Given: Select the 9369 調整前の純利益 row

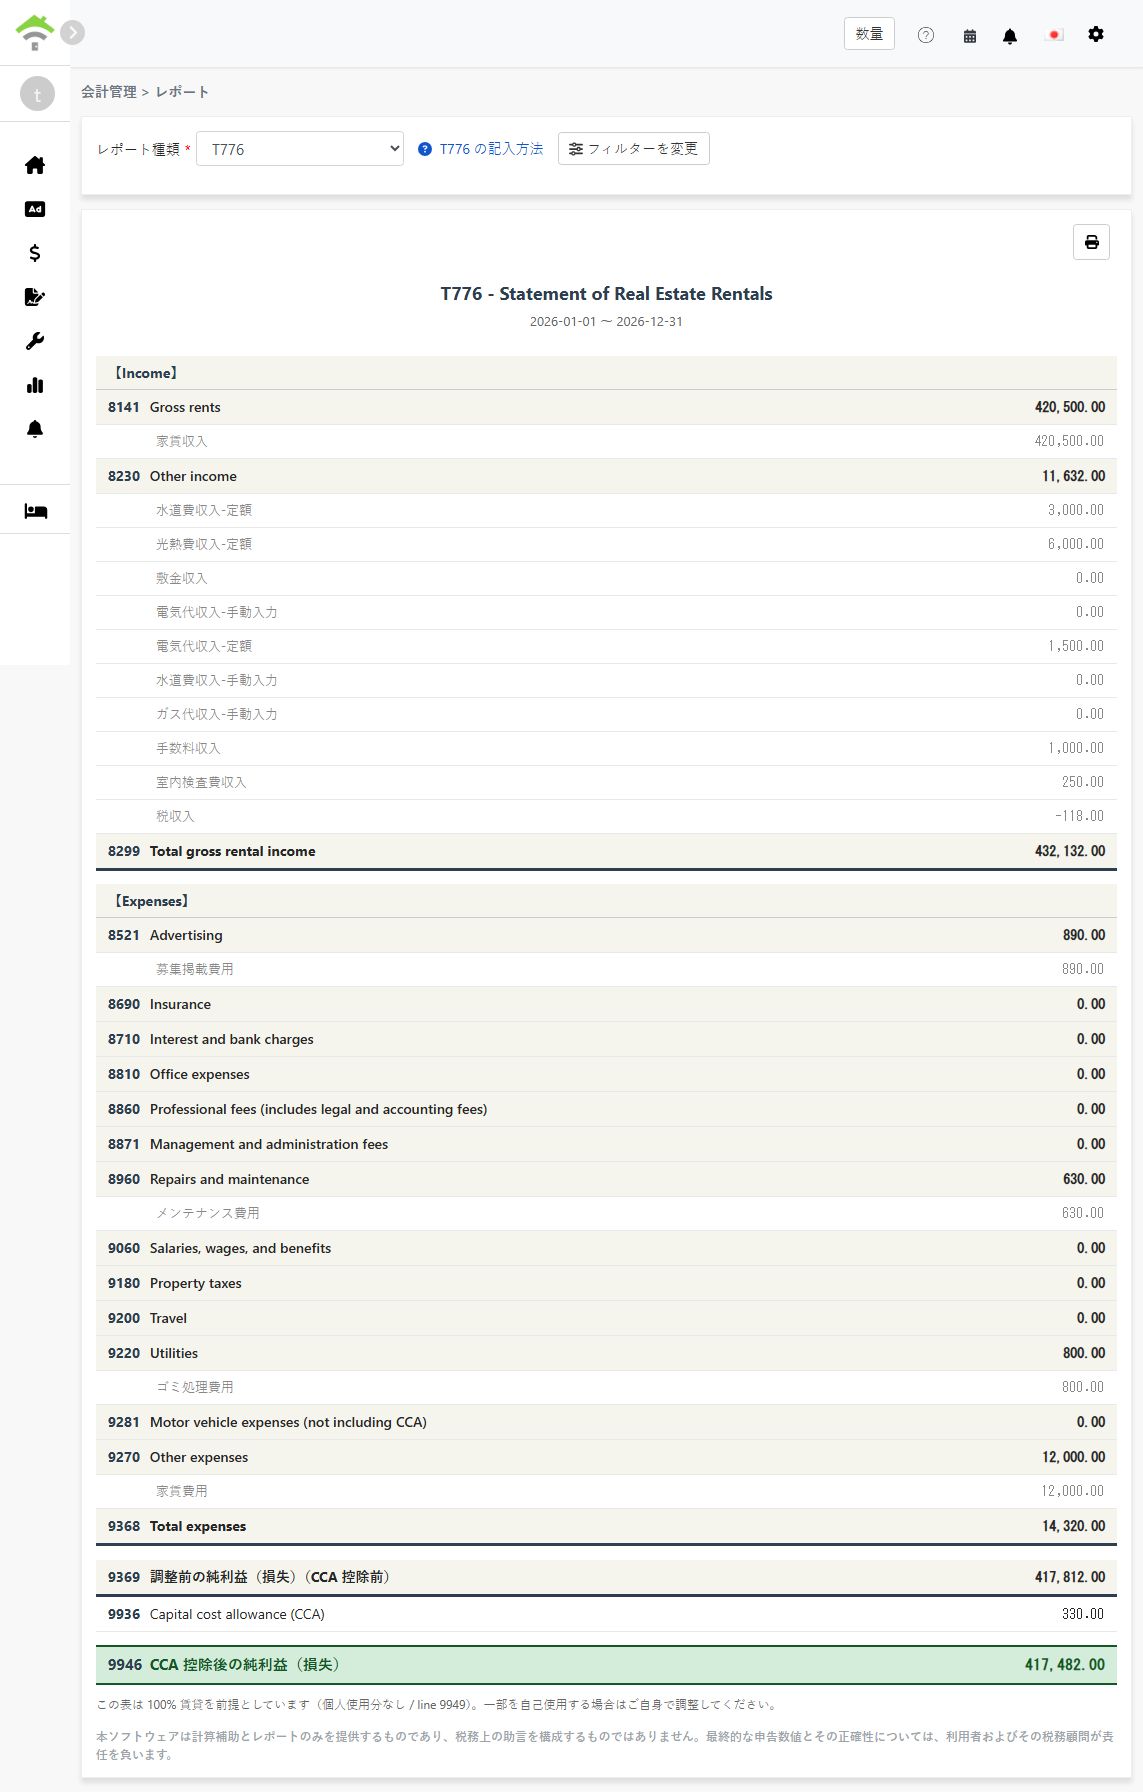Looking at the screenshot, I should click(606, 1577).
